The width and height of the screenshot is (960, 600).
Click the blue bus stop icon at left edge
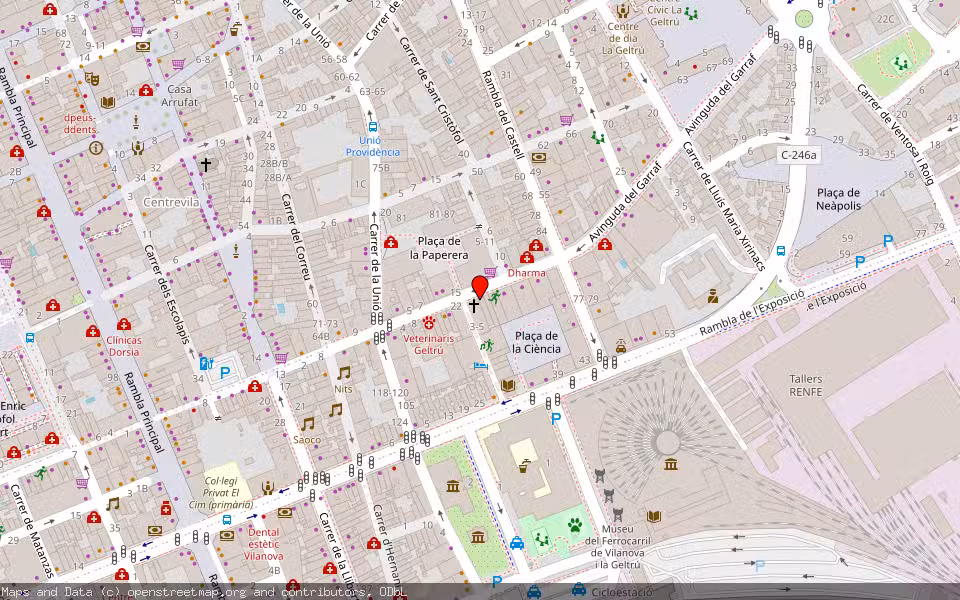click(29, 337)
